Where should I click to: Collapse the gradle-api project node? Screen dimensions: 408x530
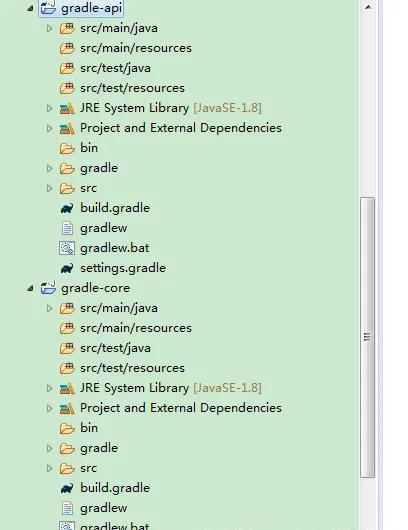30,8
